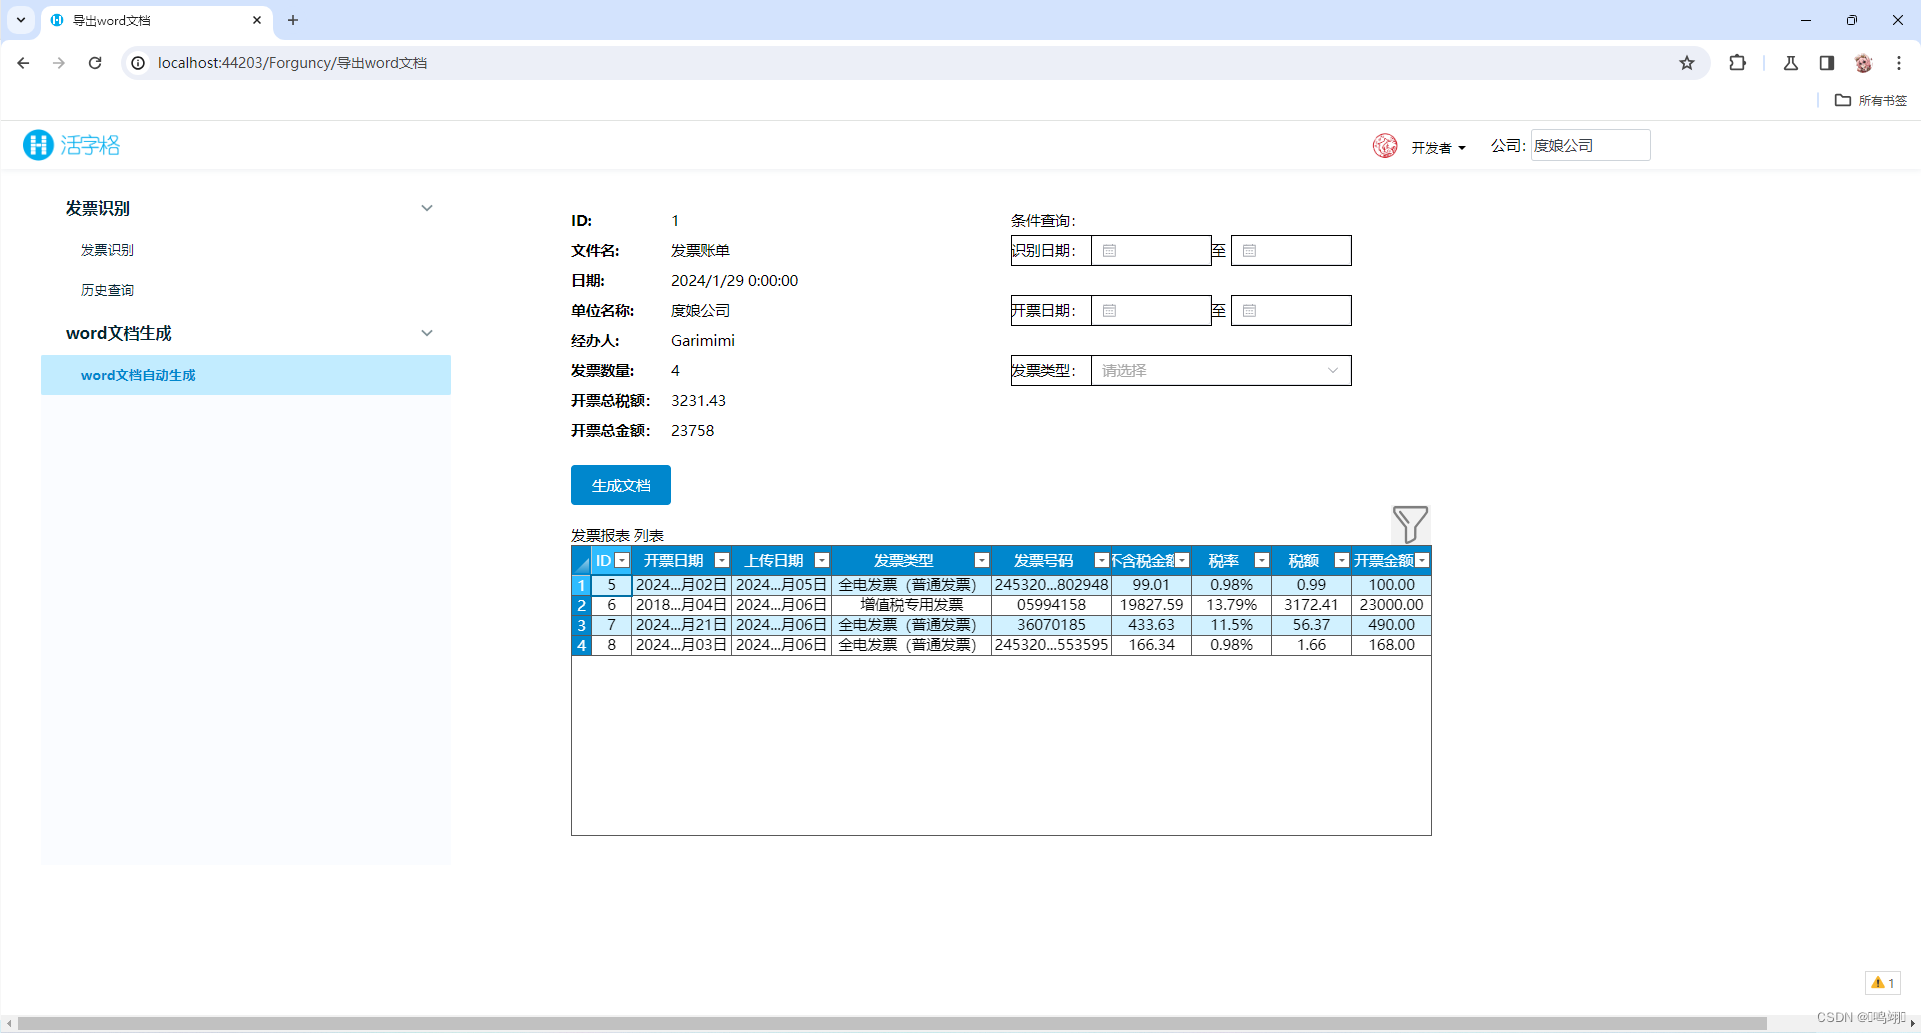The width and height of the screenshot is (1921, 1033).
Task: Open new browser tab
Action: tap(293, 20)
